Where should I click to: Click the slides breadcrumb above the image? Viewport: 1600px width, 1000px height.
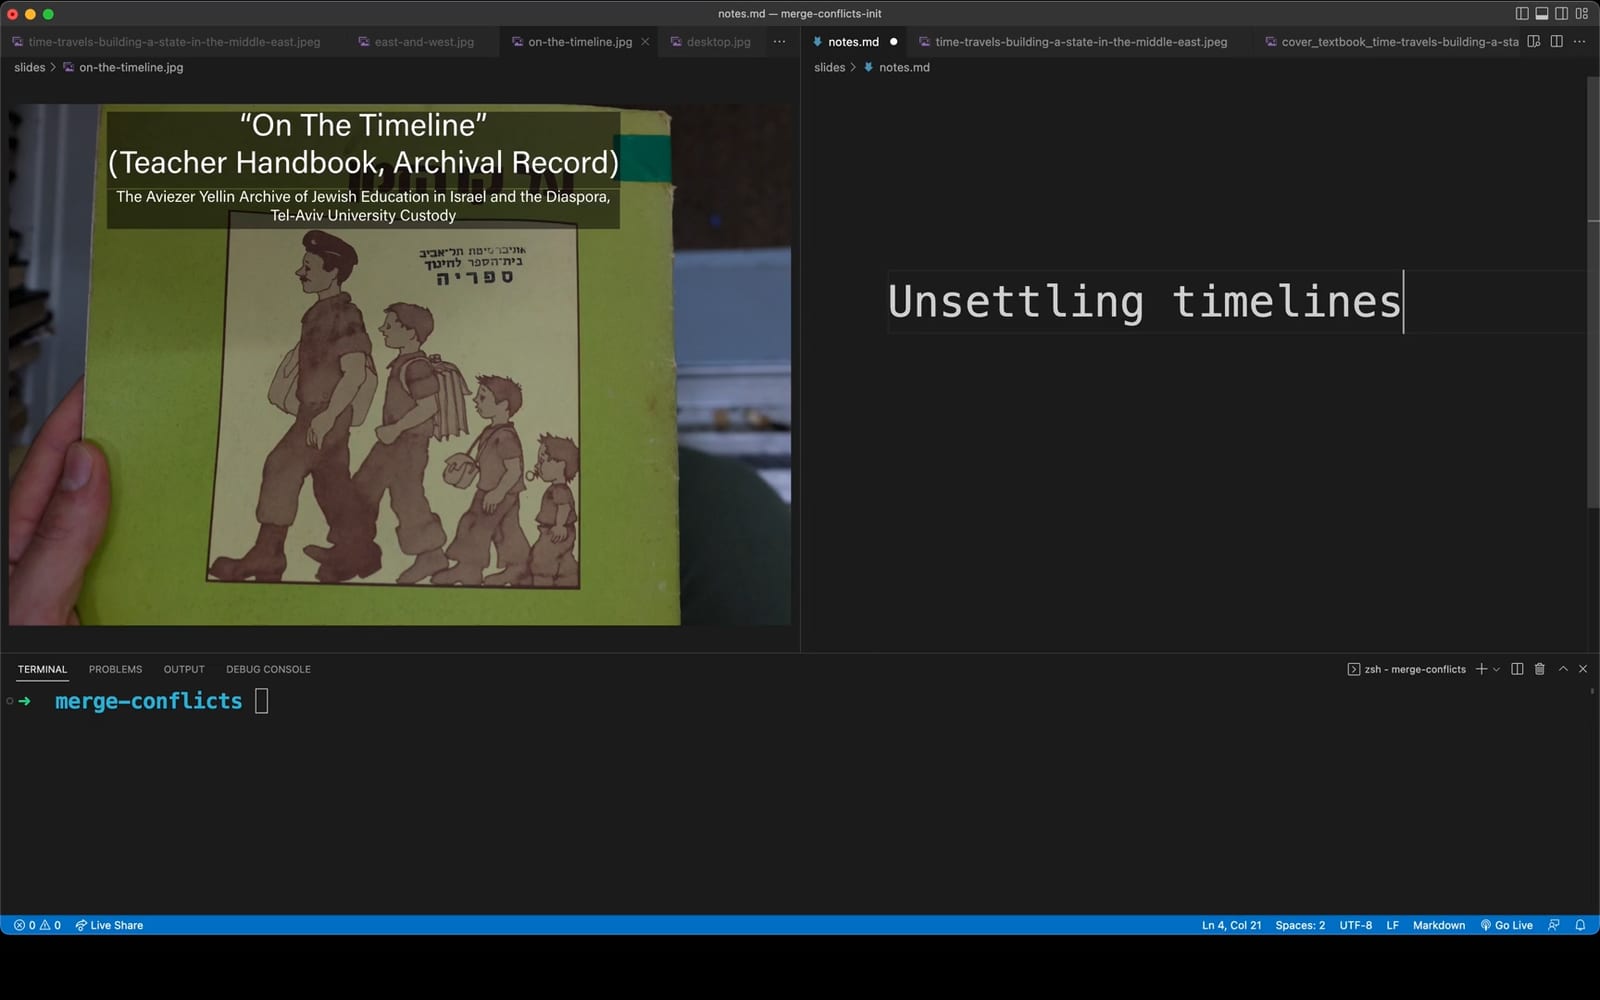pos(30,67)
